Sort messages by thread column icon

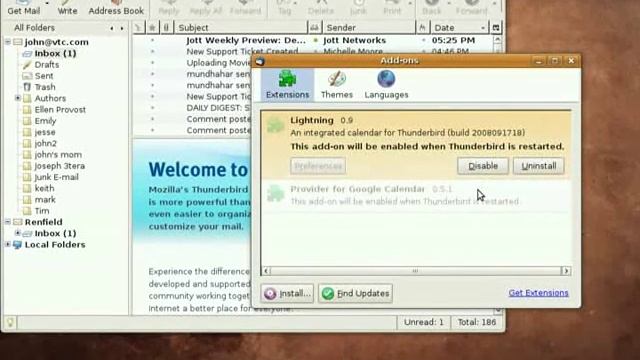(x=138, y=27)
